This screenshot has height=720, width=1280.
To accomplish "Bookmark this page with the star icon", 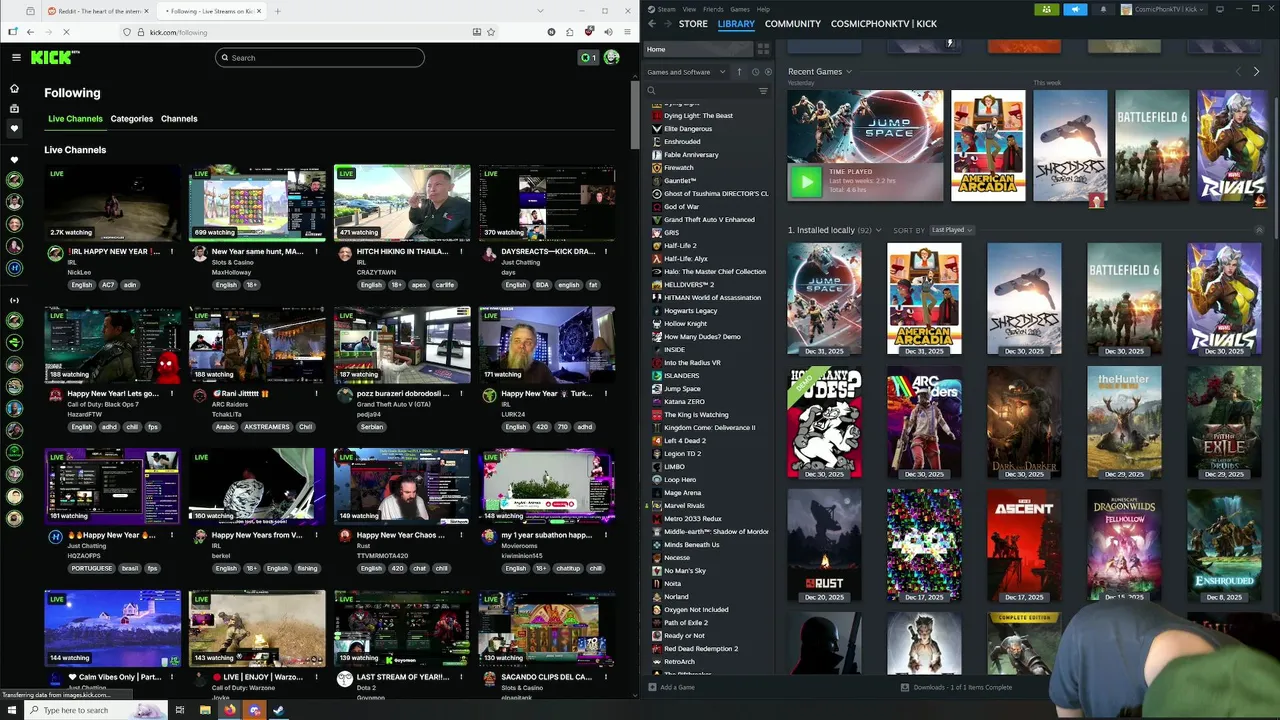I will (x=491, y=32).
